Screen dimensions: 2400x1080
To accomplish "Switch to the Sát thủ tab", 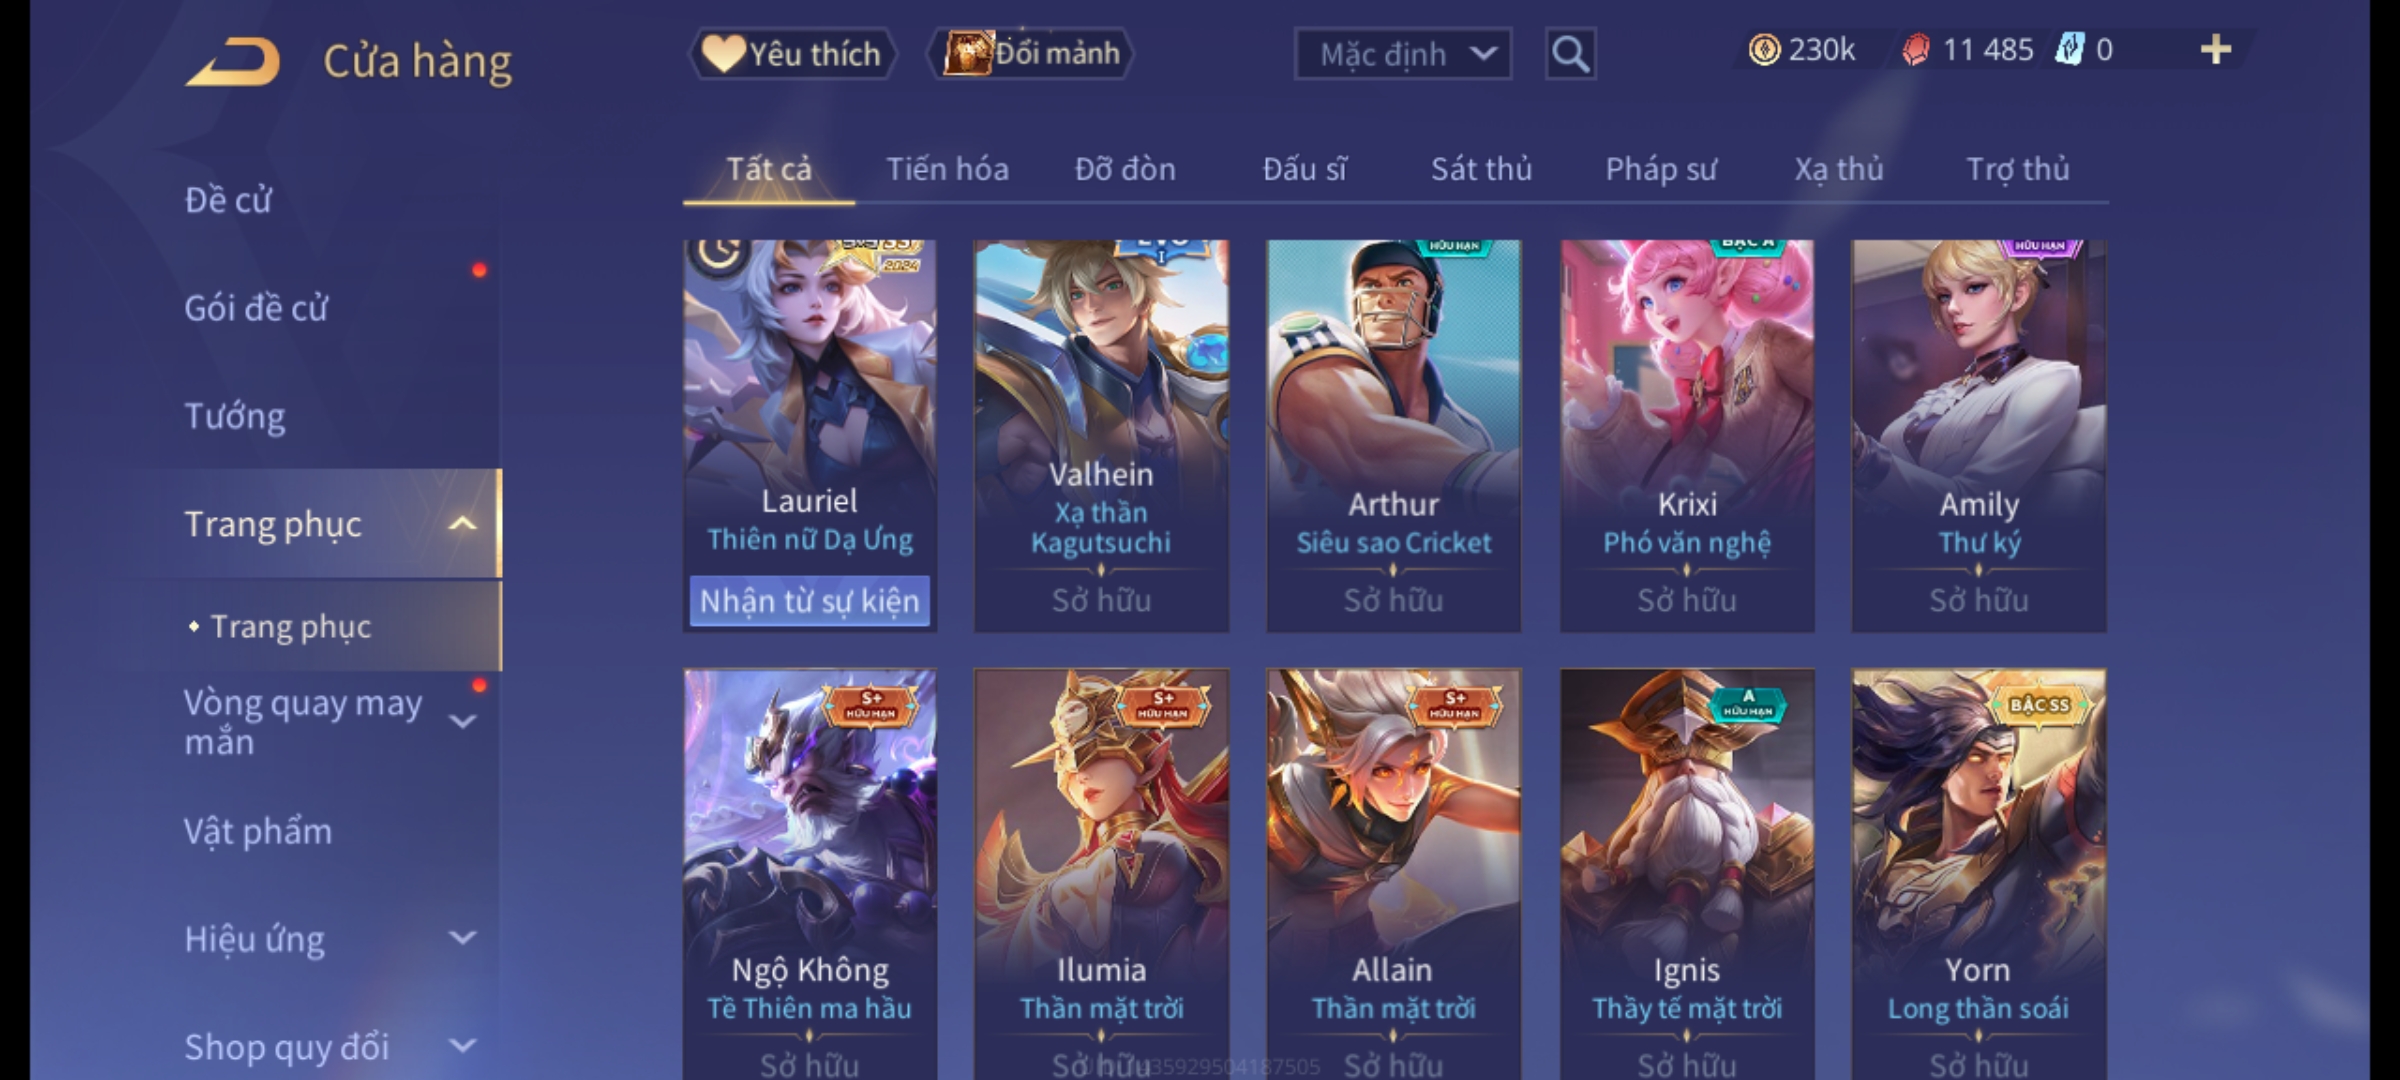I will tap(1481, 169).
